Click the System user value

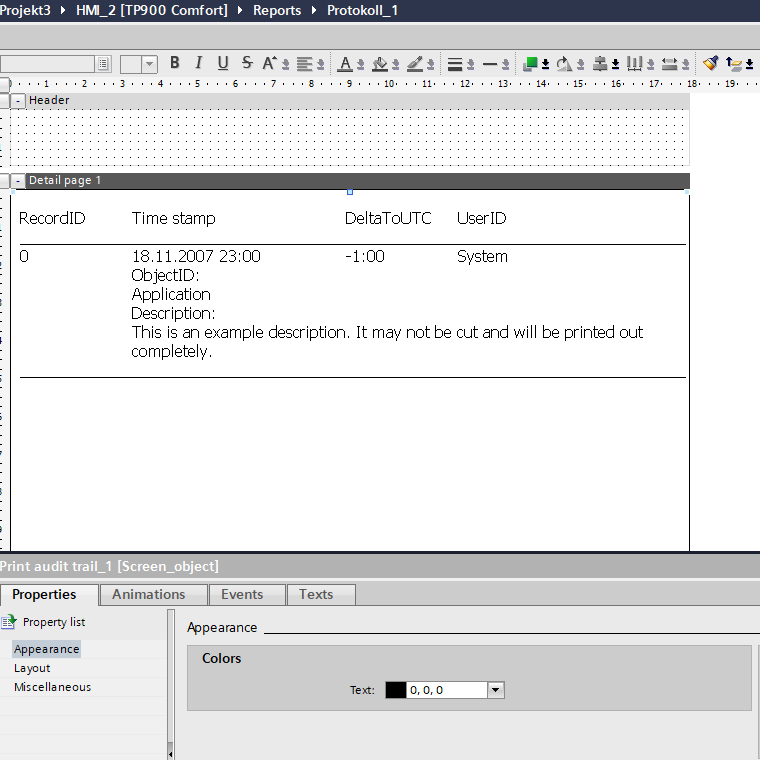coord(482,256)
